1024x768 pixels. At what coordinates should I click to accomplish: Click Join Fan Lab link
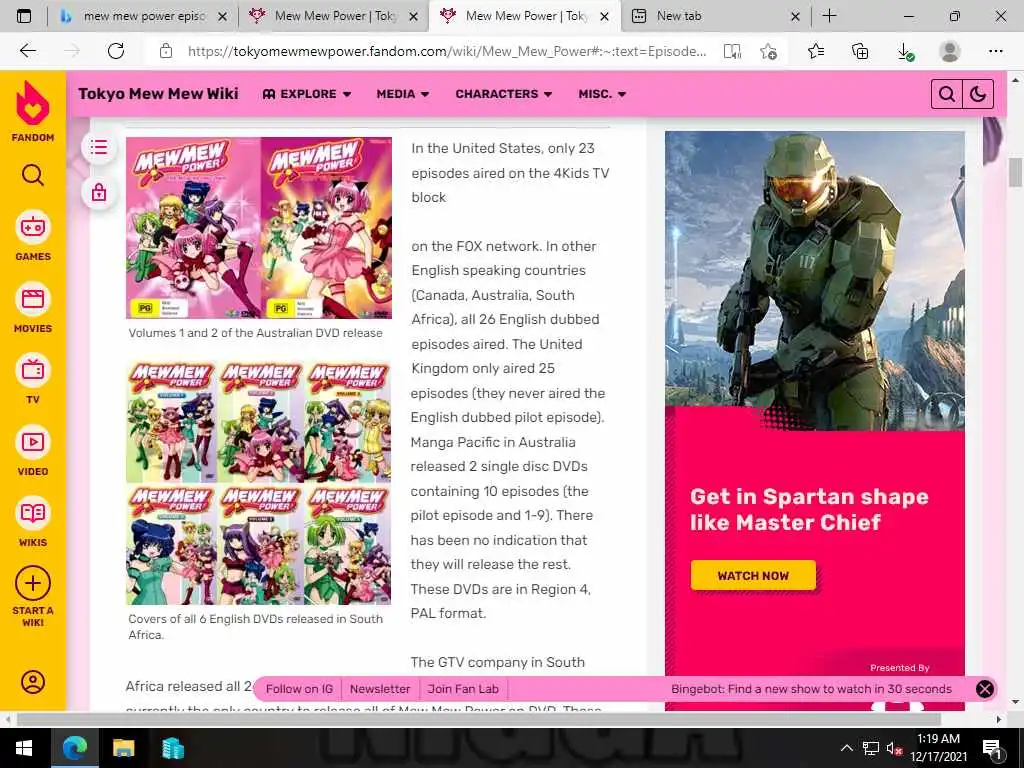(463, 689)
